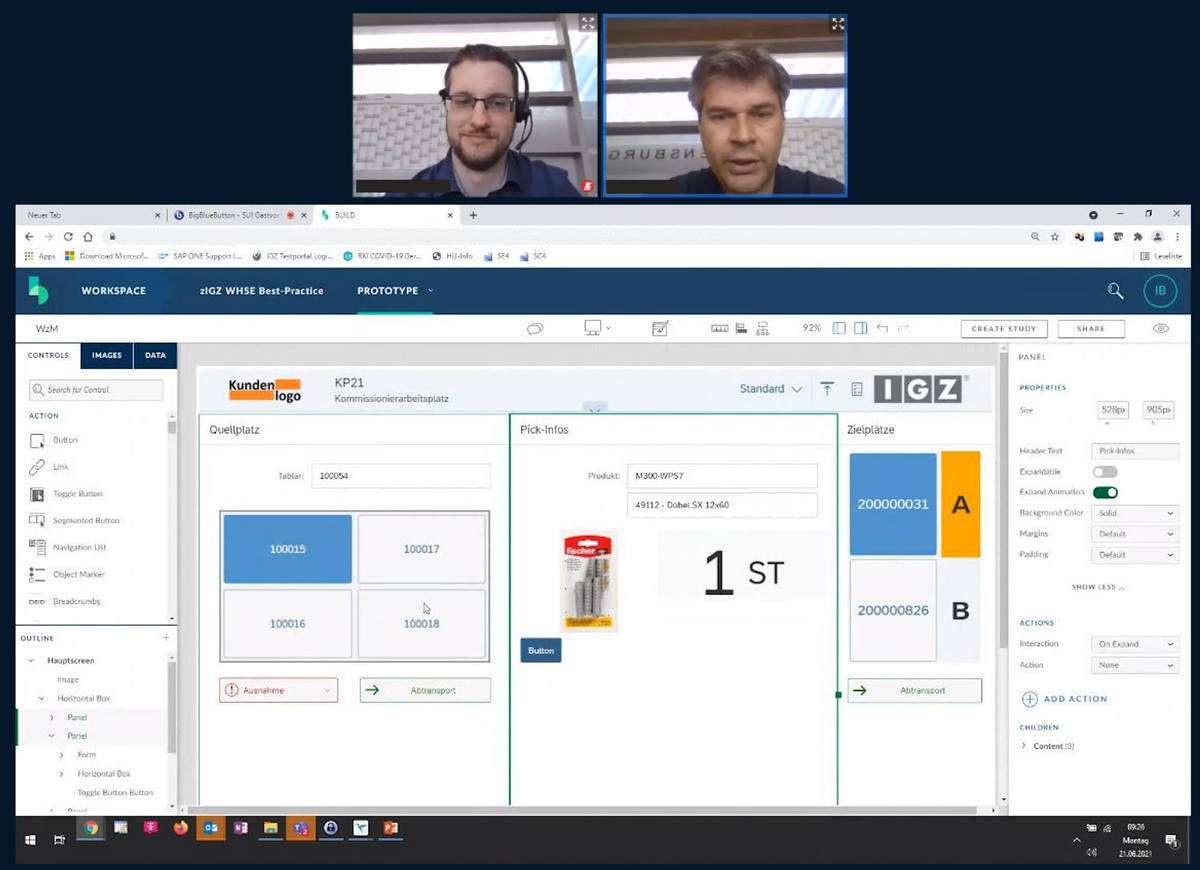Expand the Form outline node

62,755
